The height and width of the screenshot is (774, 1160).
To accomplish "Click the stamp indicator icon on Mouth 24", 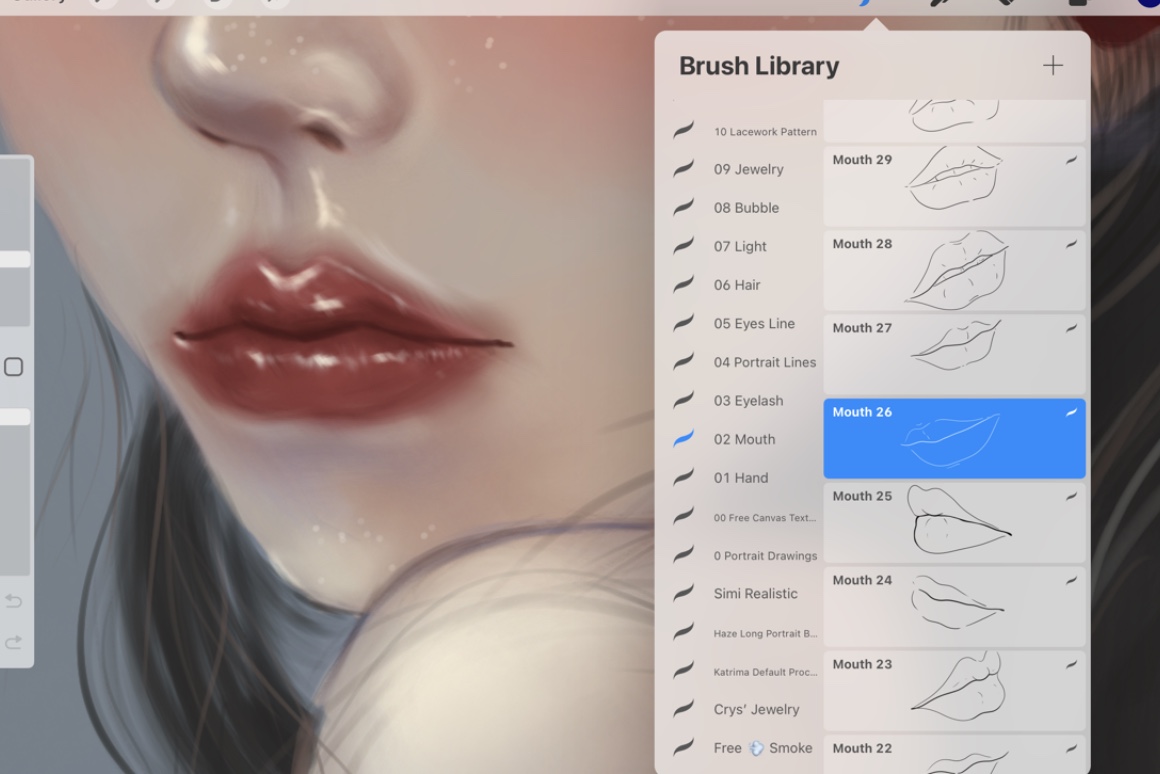I will coord(1071,581).
